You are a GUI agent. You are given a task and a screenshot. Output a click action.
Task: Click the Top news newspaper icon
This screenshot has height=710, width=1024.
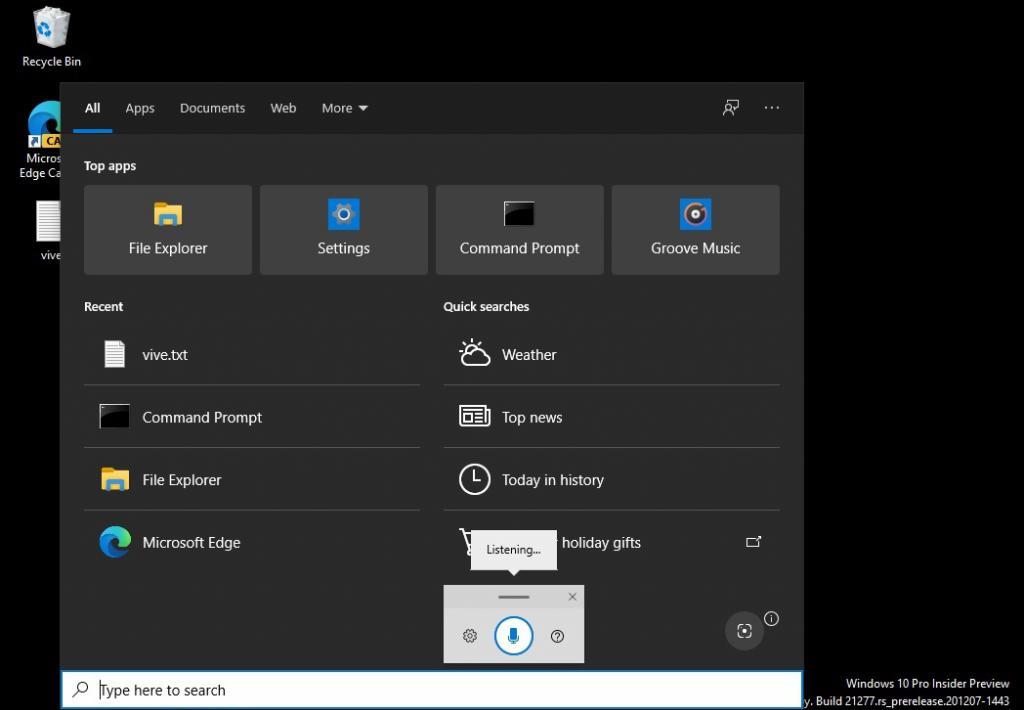475,416
